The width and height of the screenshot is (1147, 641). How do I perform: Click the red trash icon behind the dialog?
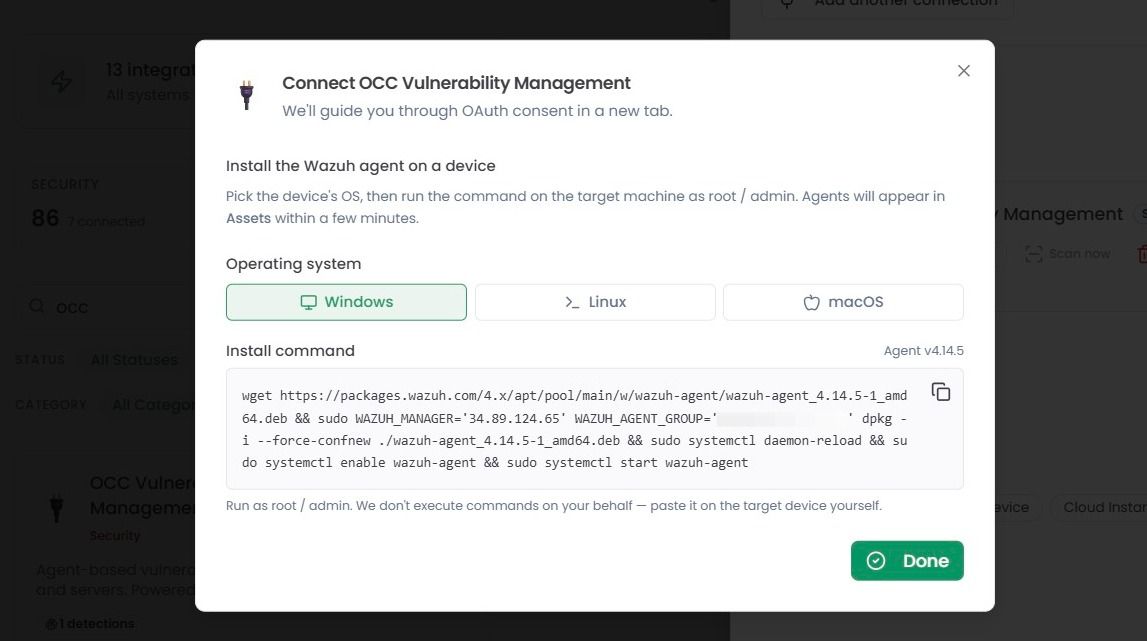click(x=1142, y=254)
